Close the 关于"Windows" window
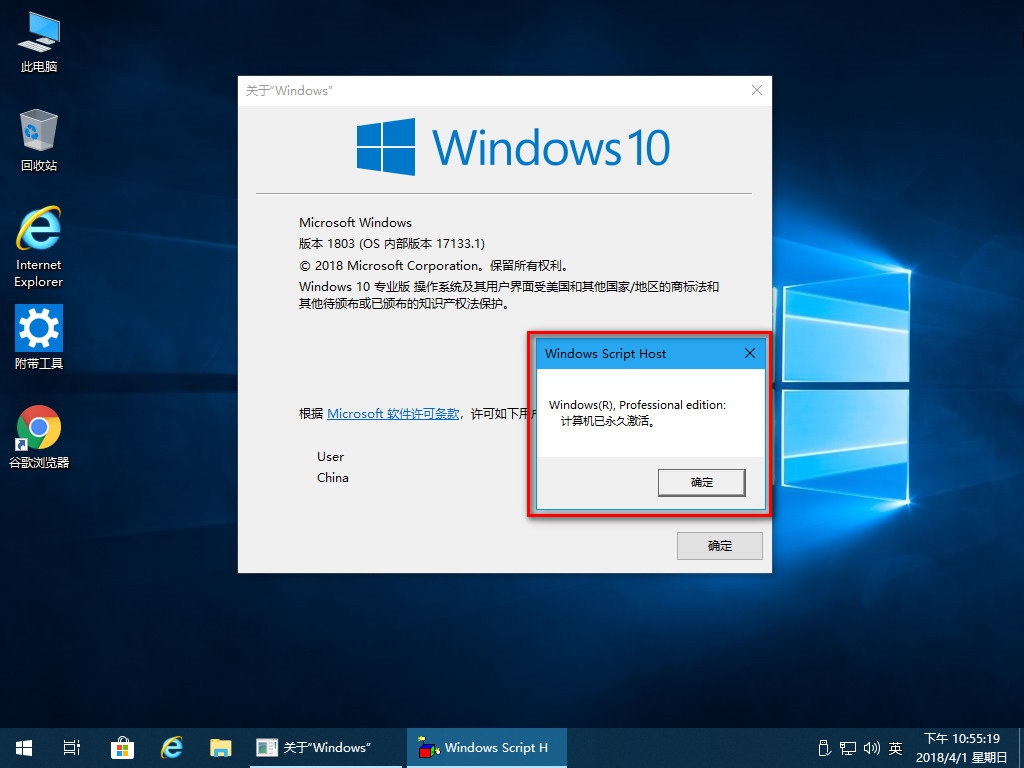 (757, 90)
